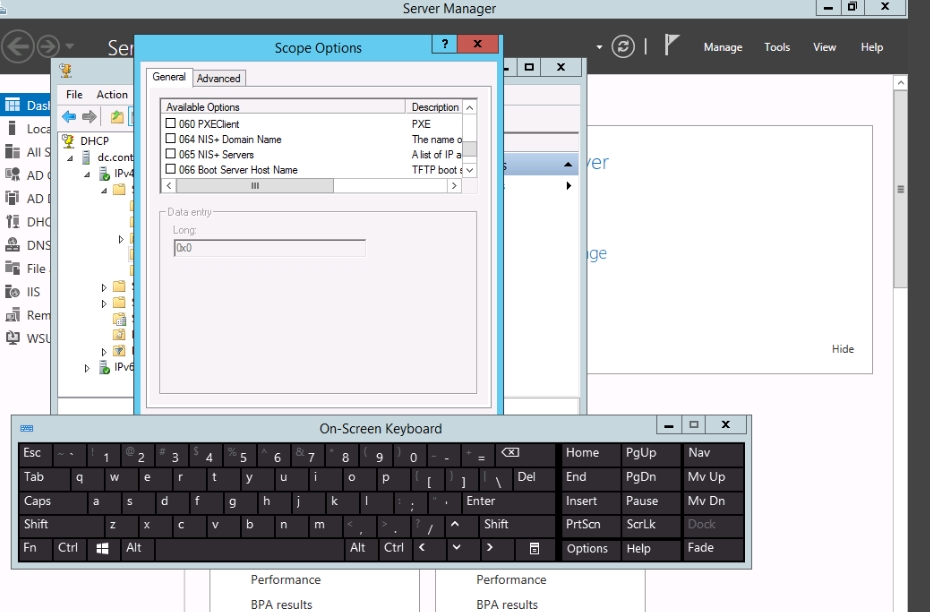The height and width of the screenshot is (612, 930).
Task: Open the Manage menu
Action: 722,47
